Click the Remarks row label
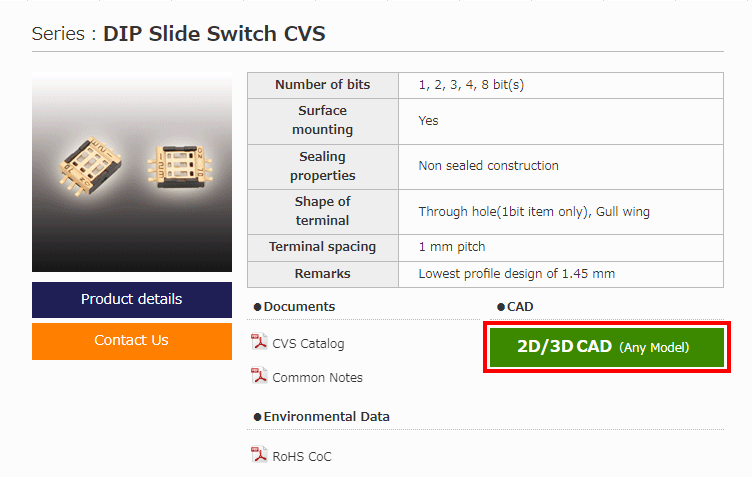This screenshot has width=752, height=477. (x=323, y=274)
